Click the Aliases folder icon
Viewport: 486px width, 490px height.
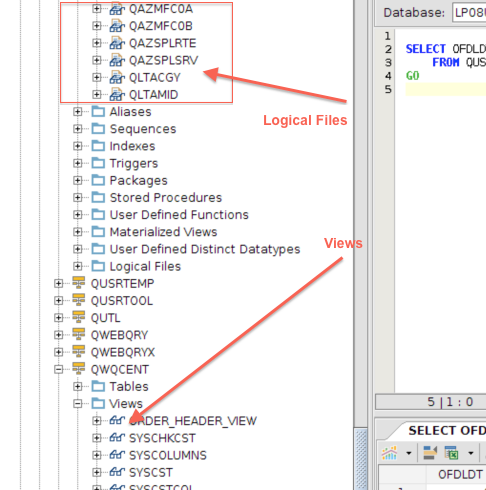(x=98, y=111)
